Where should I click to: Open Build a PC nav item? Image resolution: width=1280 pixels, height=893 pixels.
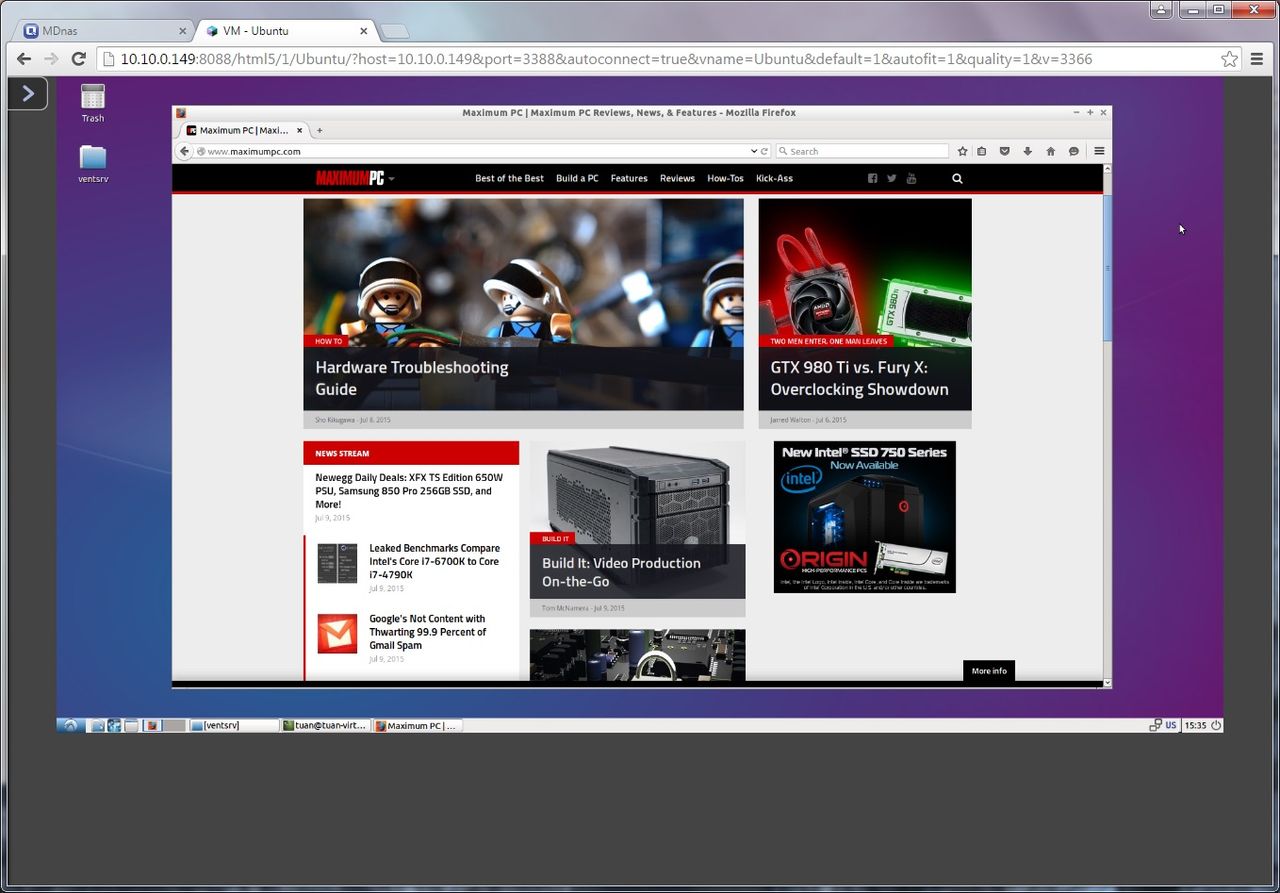tap(577, 178)
